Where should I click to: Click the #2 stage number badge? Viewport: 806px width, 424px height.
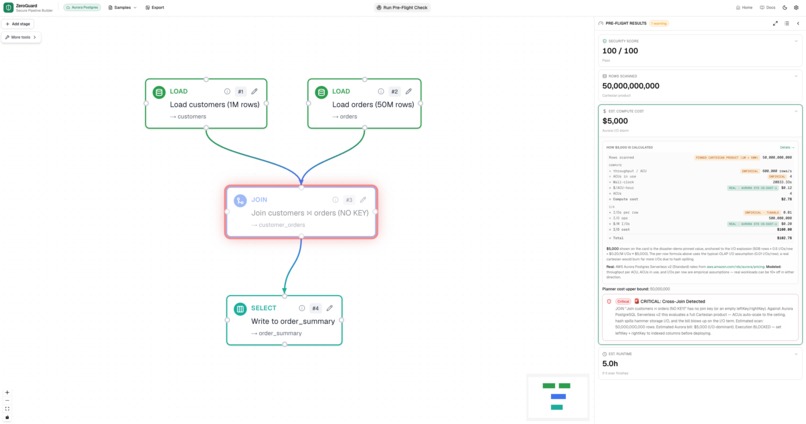tap(394, 91)
